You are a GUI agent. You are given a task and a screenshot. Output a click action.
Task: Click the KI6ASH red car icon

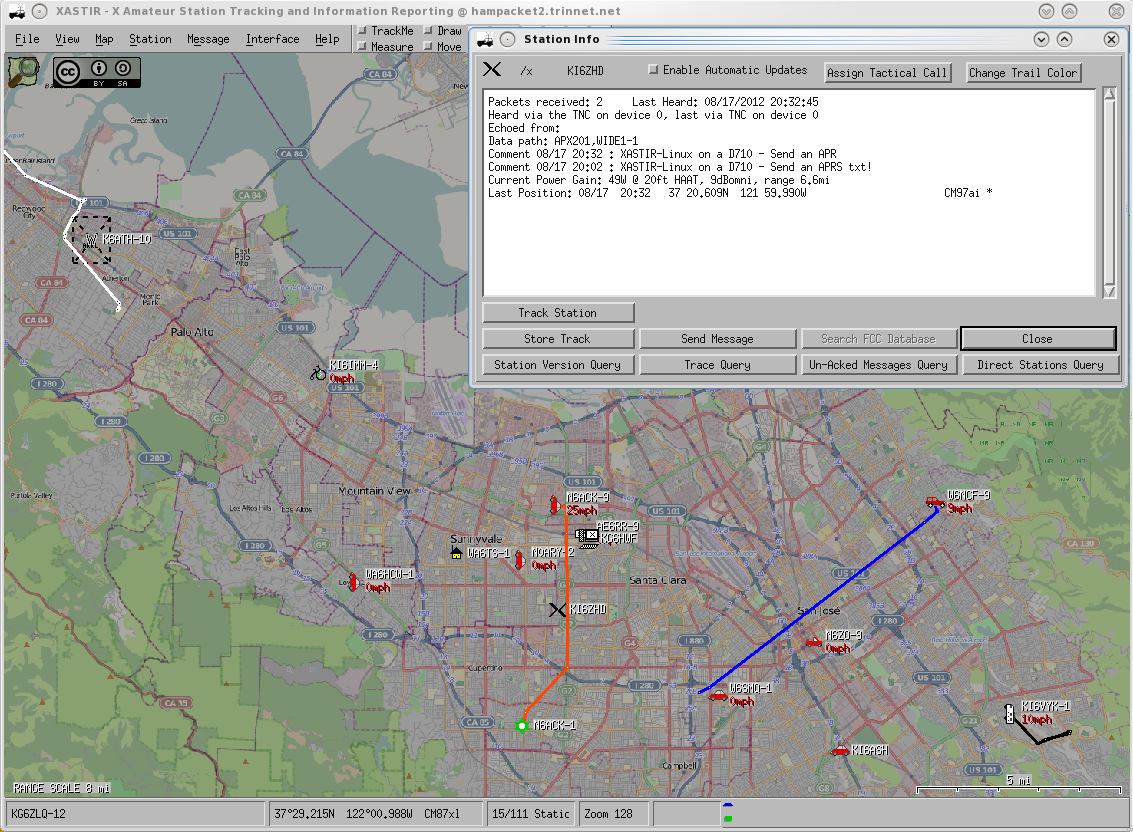(840, 750)
